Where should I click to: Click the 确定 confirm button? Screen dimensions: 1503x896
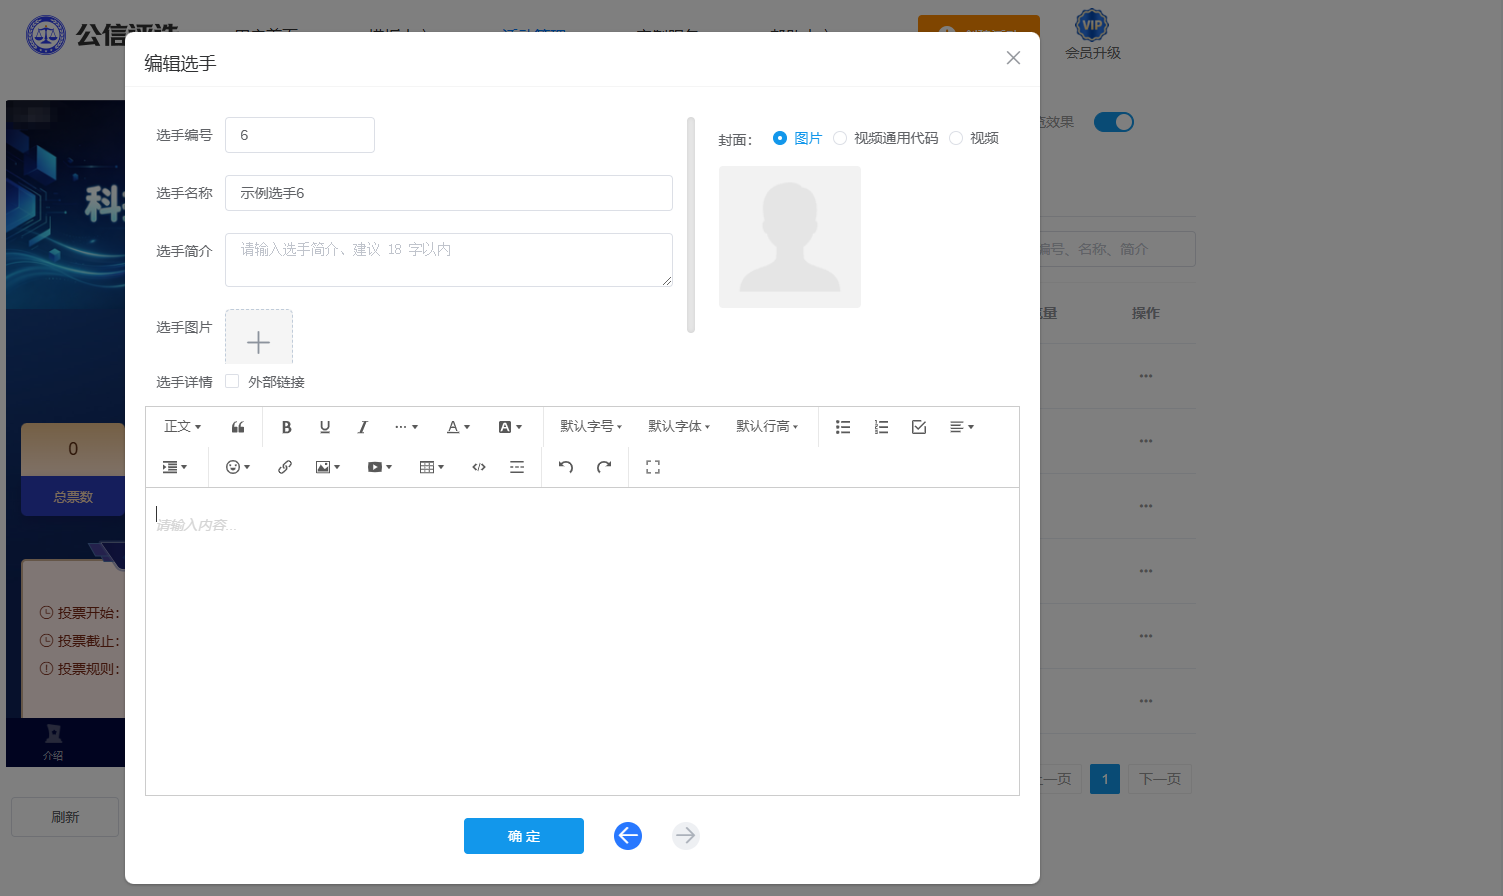pyautogui.click(x=524, y=836)
